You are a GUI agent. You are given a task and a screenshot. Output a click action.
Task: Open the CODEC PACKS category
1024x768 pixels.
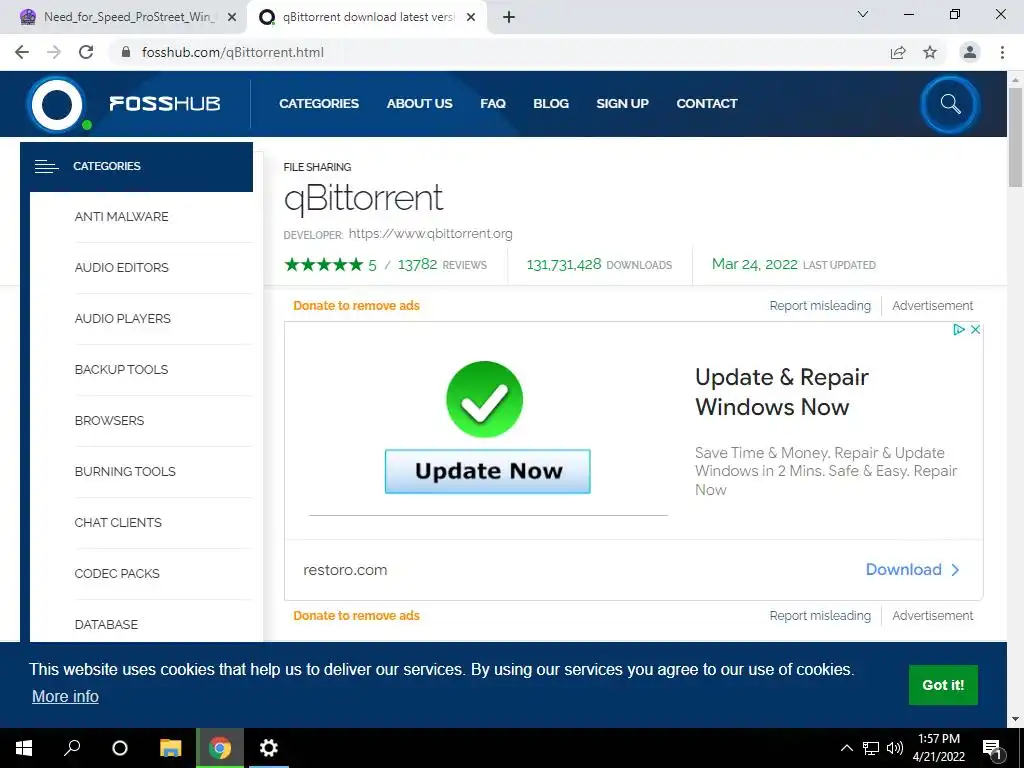[118, 573]
